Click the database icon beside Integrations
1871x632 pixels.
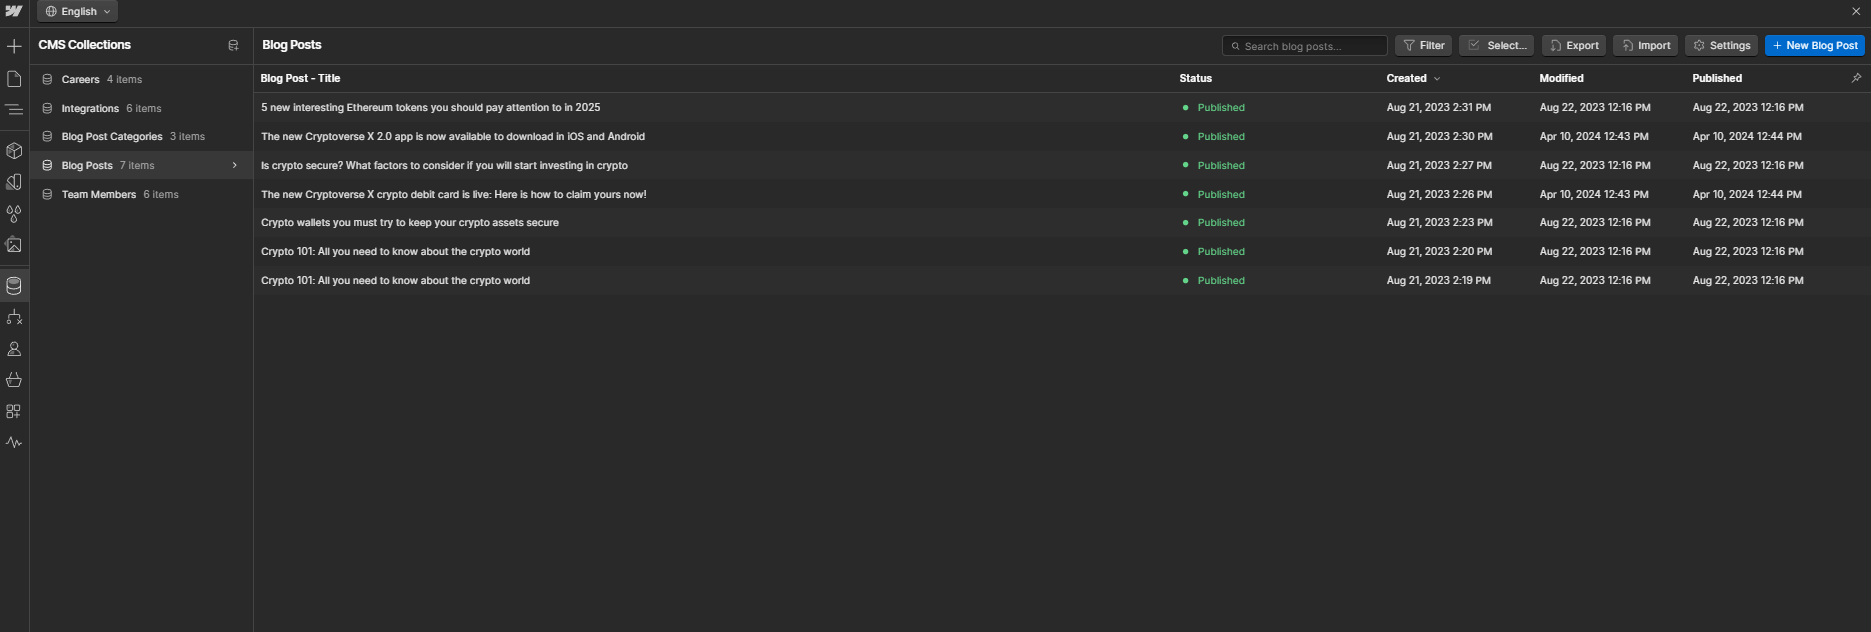47,108
